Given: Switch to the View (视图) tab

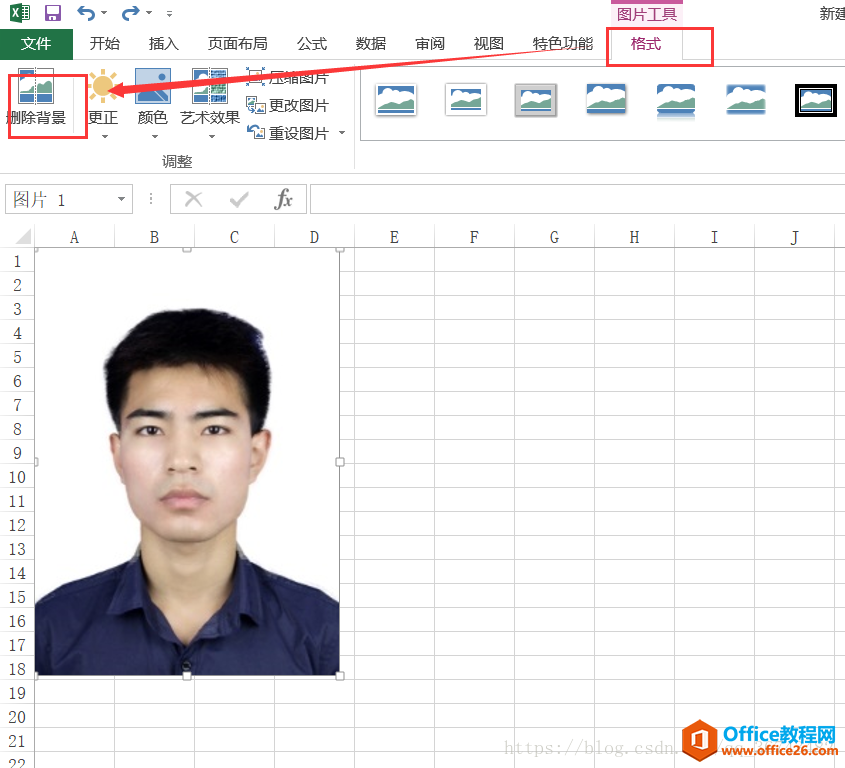Looking at the screenshot, I should (489, 44).
